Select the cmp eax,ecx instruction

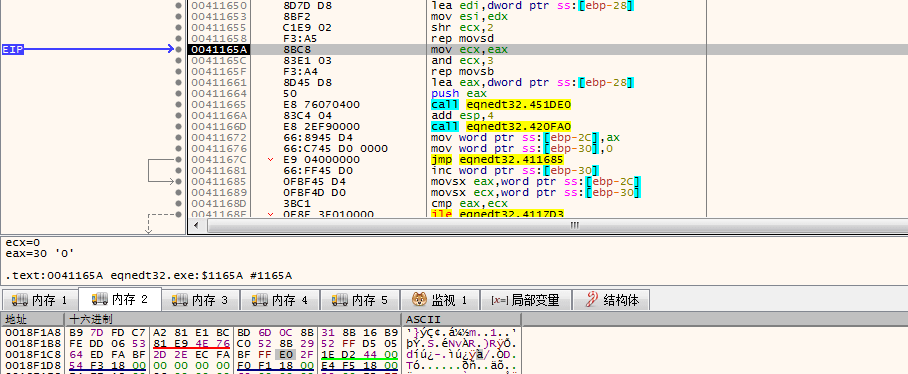(470, 204)
